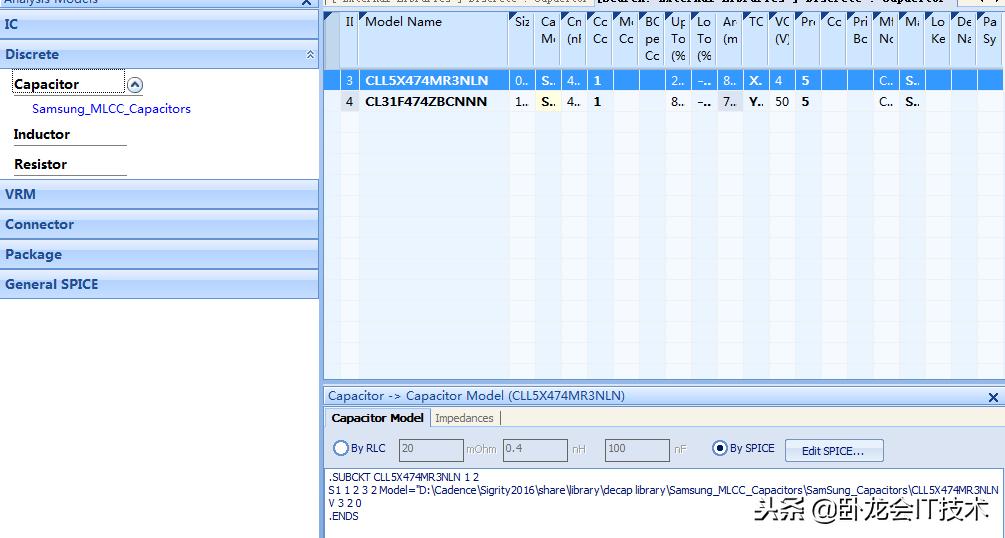Open the General SPICE category section

tap(159, 284)
